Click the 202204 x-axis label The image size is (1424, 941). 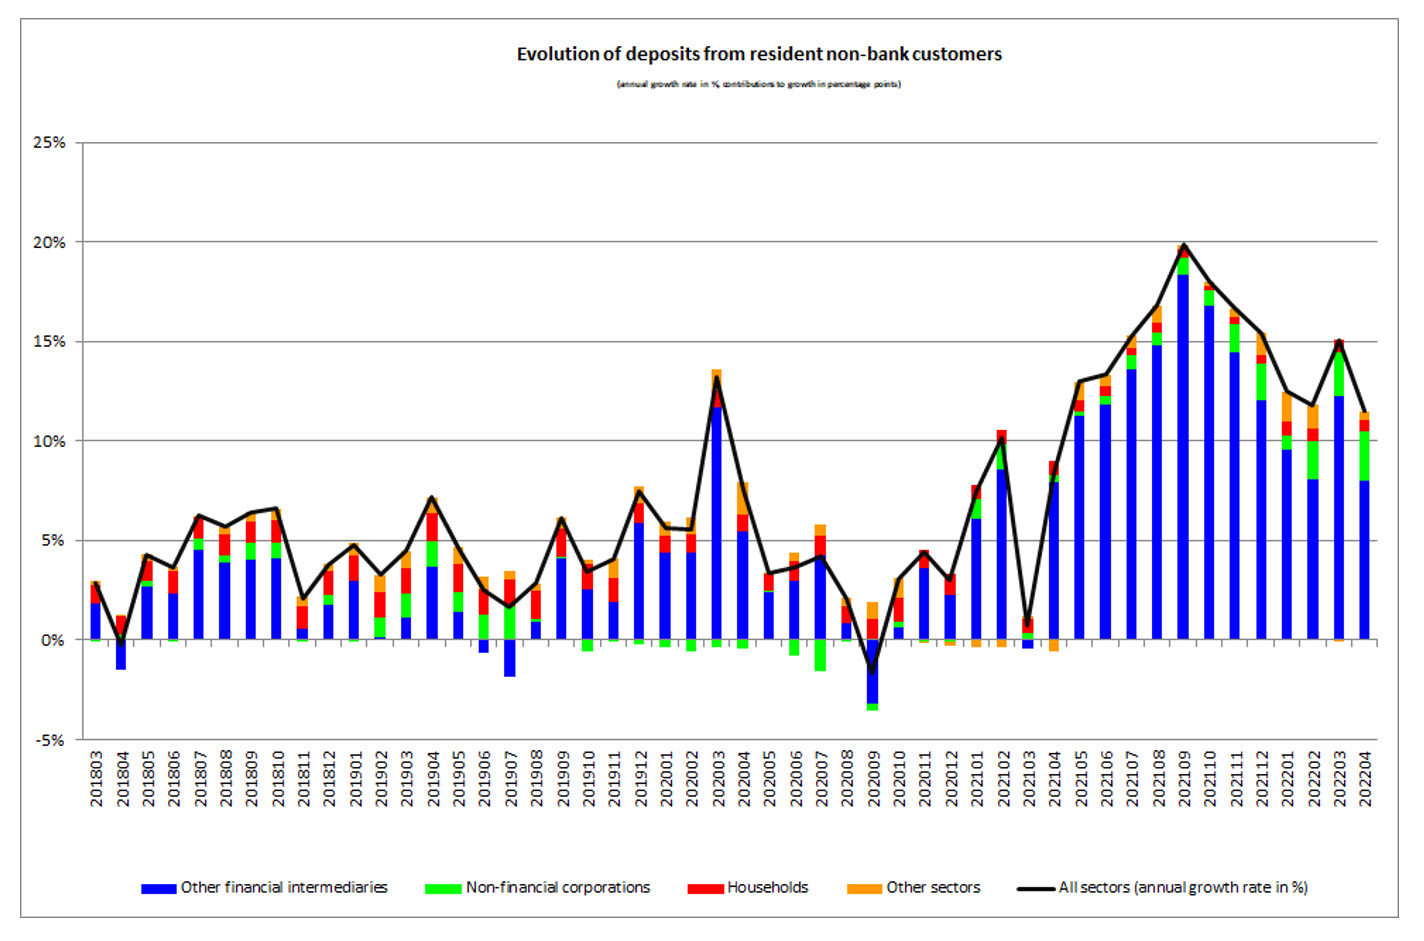click(1365, 779)
